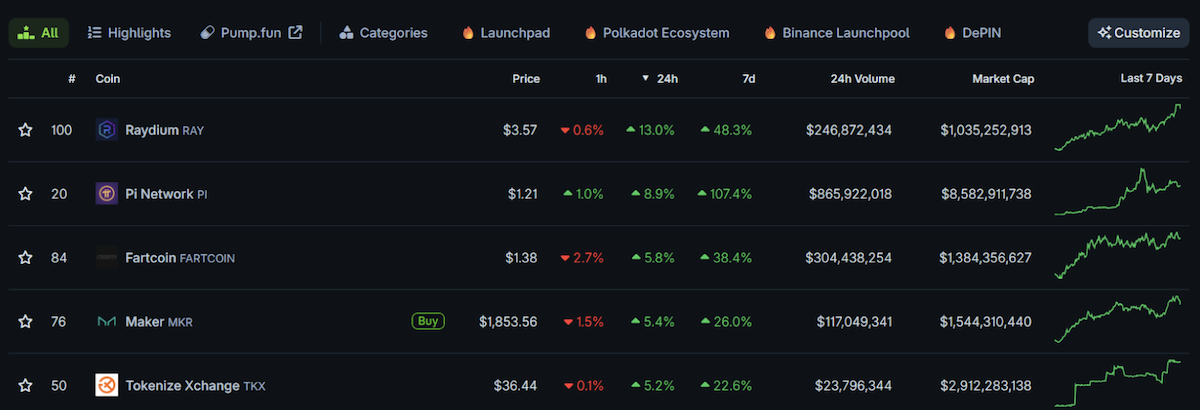Viewport: 1200px width, 410px height.
Task: View Pi Network's last 7 days sparkline
Action: point(1118,192)
